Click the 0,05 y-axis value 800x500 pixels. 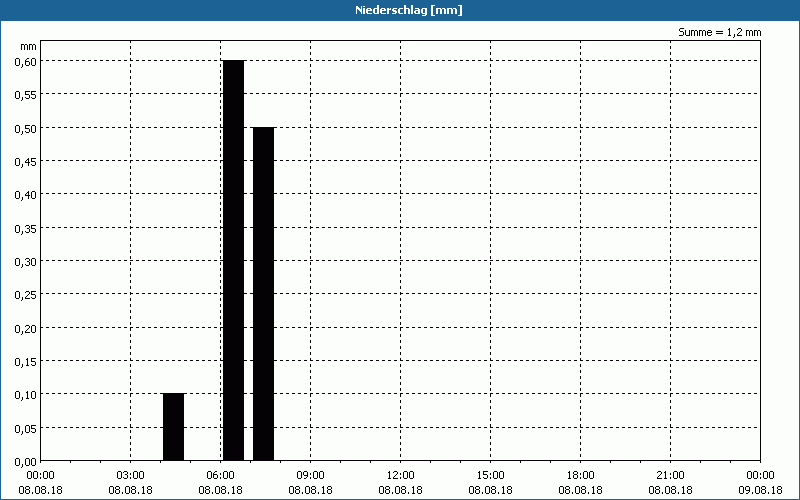coord(26,428)
